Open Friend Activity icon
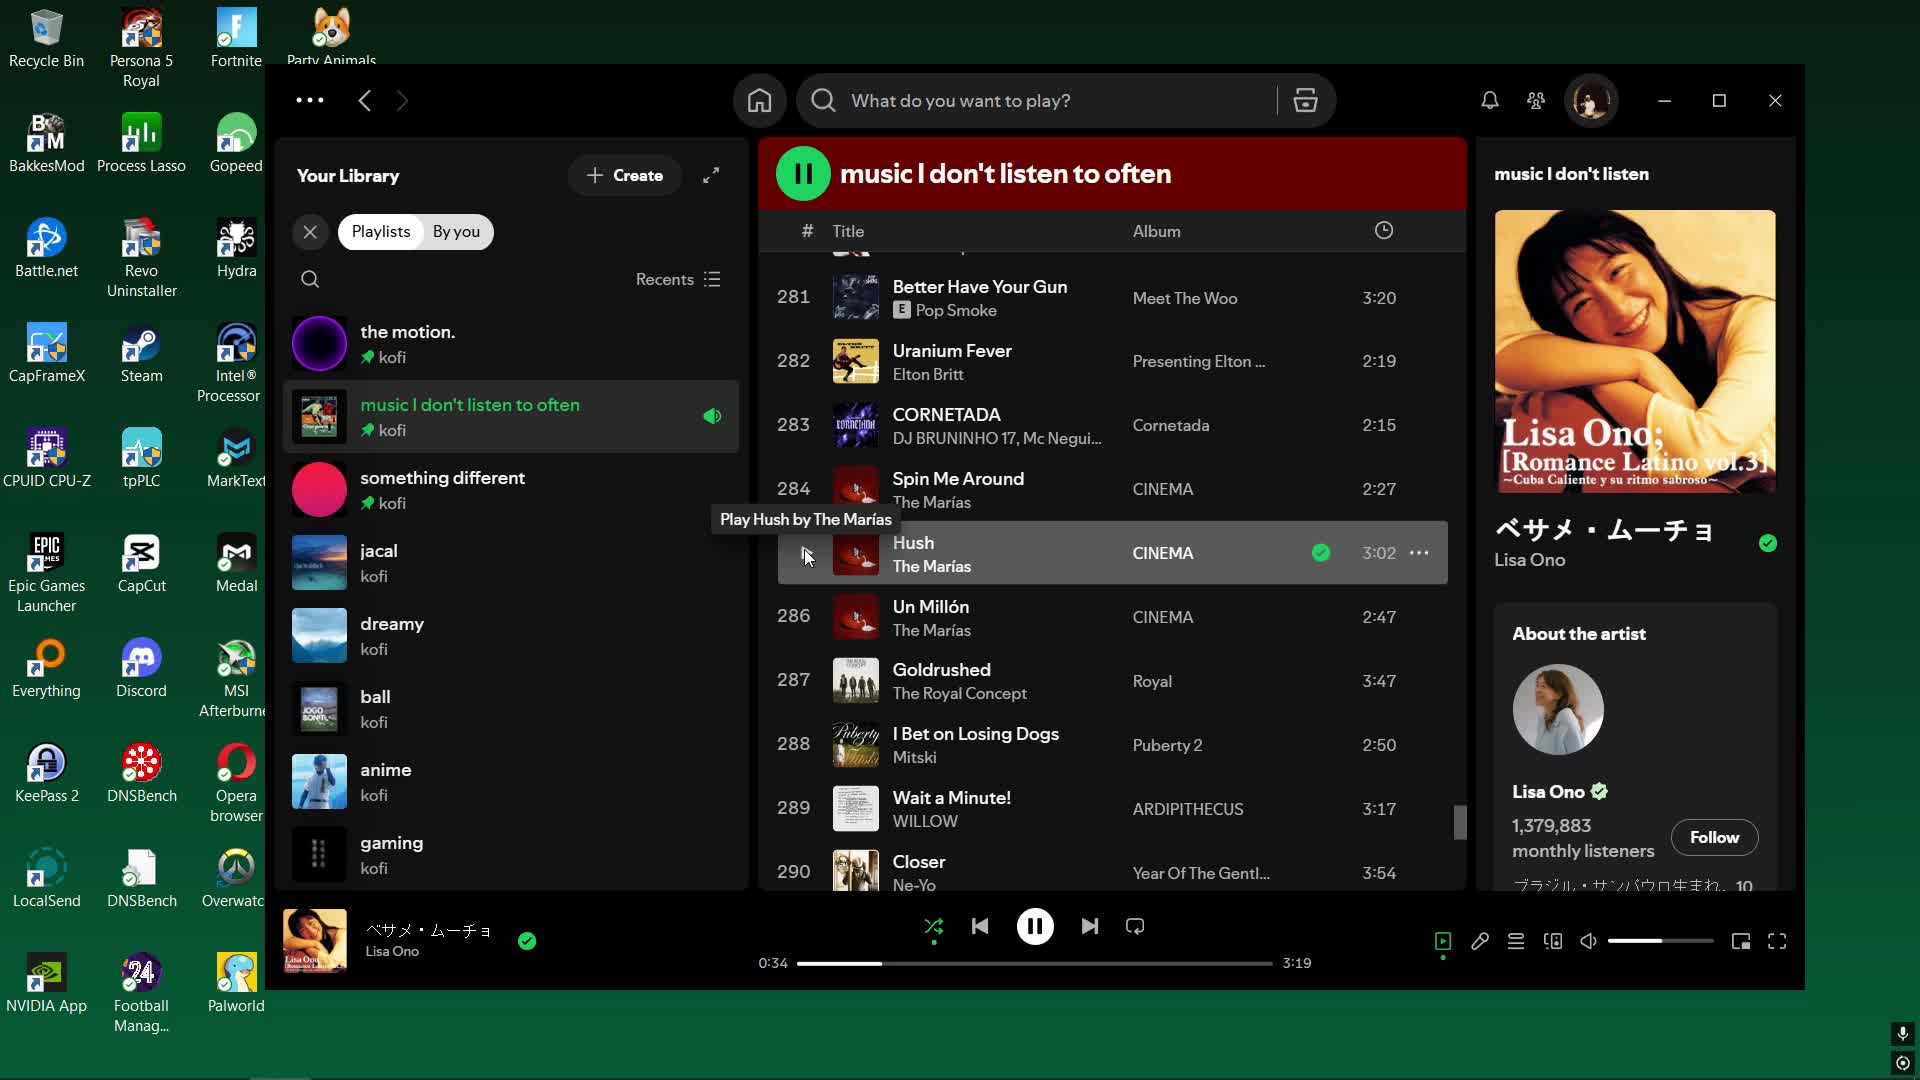The image size is (1920, 1080). click(1536, 101)
